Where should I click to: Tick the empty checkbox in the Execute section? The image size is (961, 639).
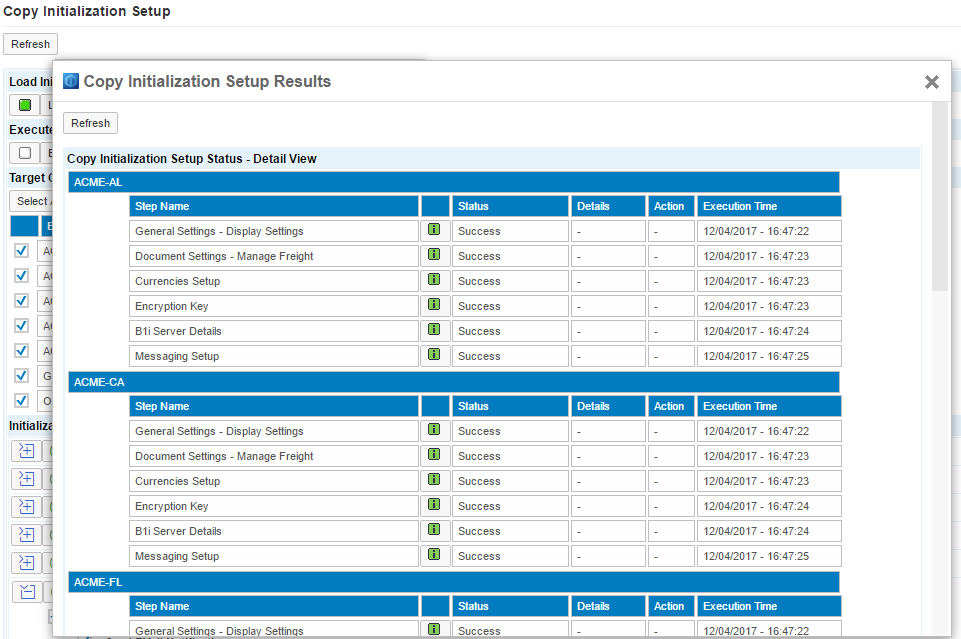(x=25, y=153)
